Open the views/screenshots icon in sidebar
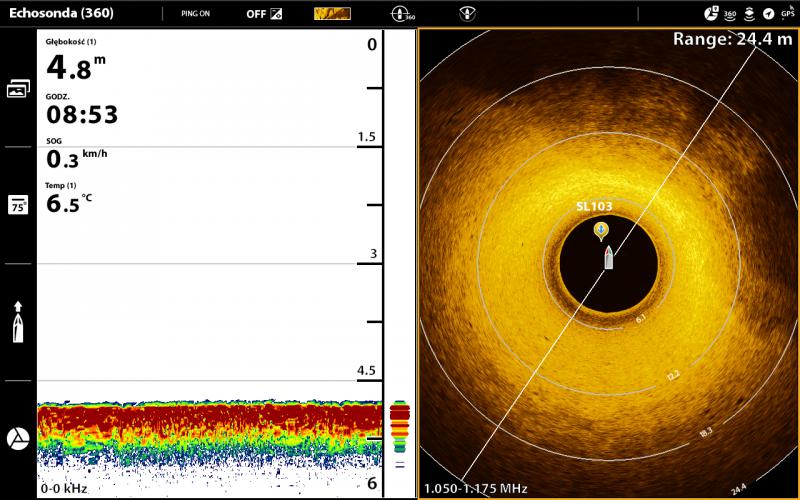 coord(18,89)
